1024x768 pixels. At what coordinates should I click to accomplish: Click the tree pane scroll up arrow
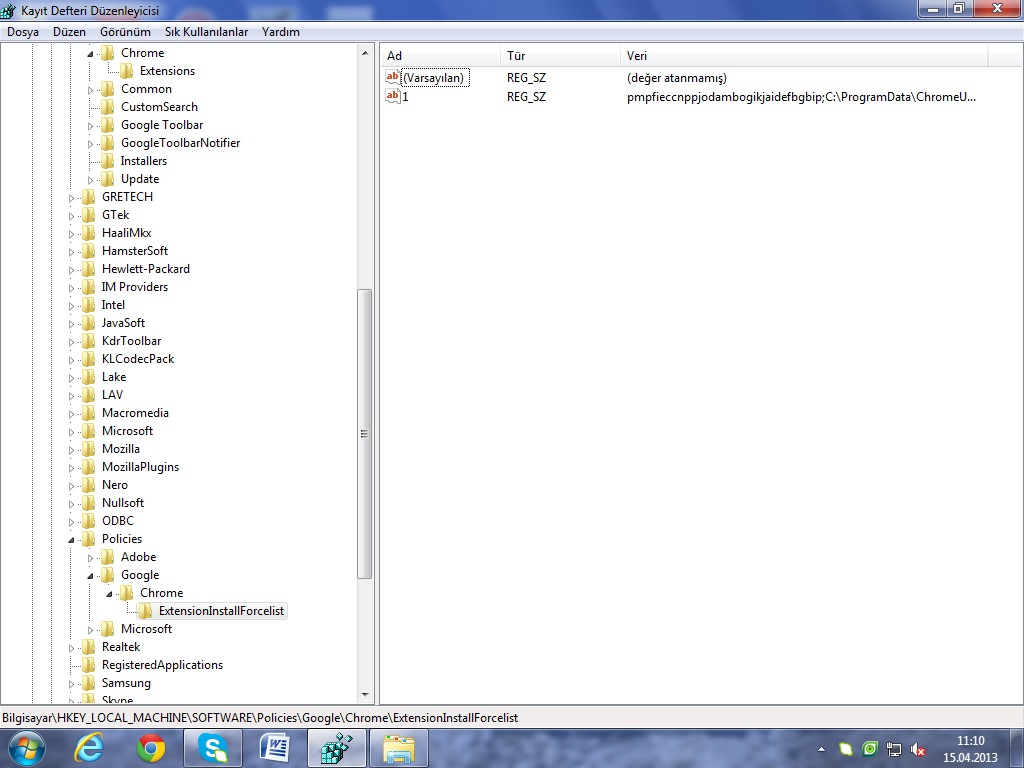pyautogui.click(x=365, y=52)
